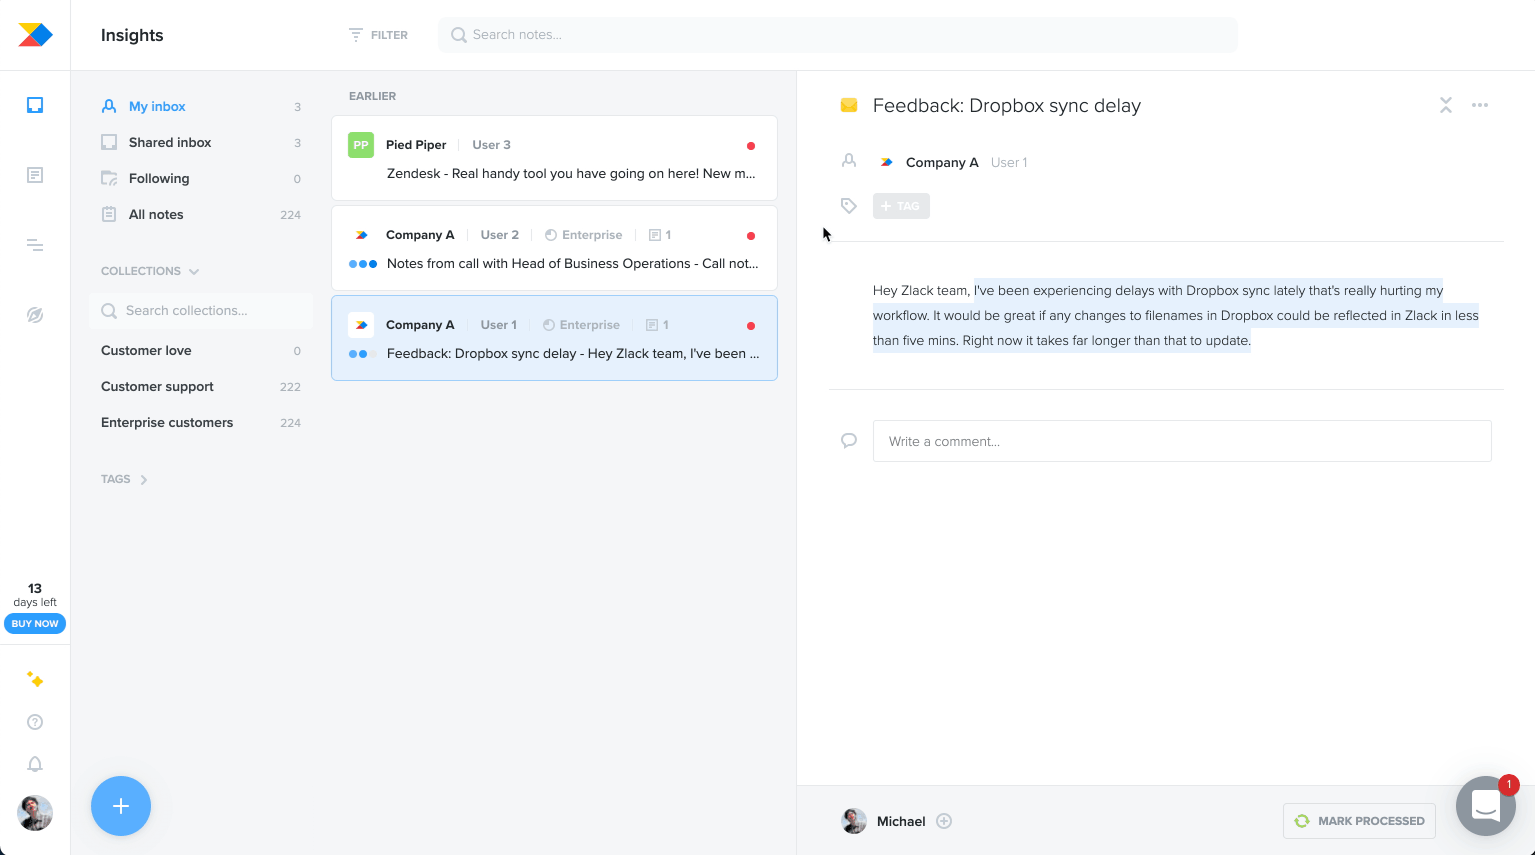Click the more options ellipsis on the note

pos(1480,104)
